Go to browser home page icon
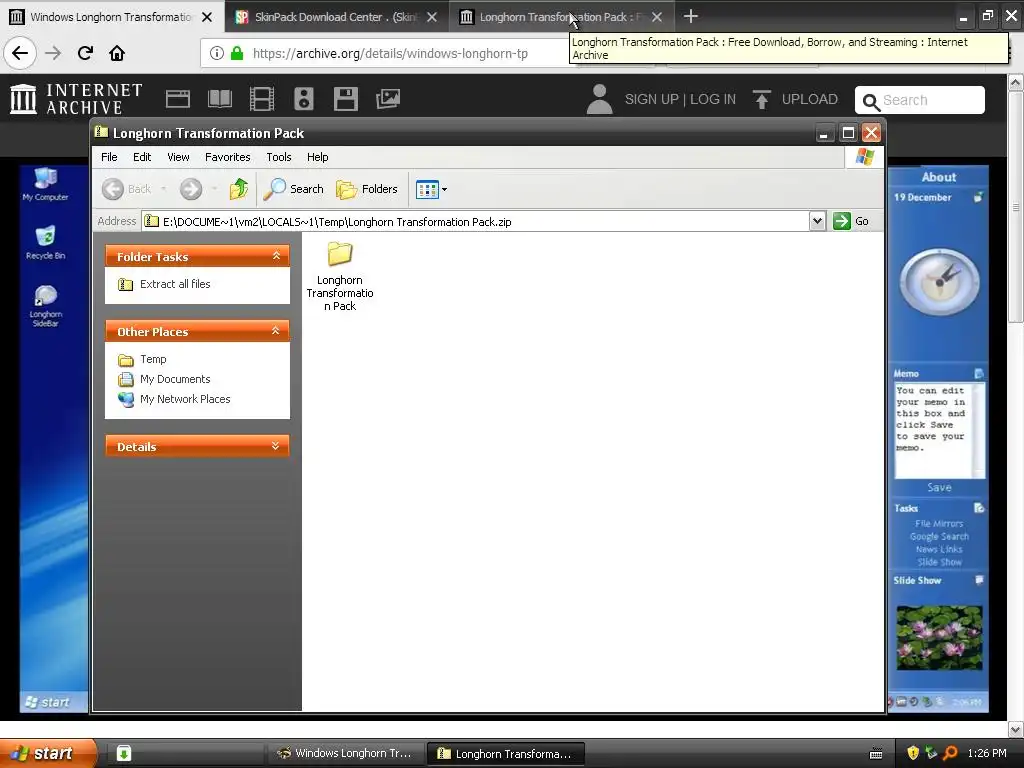The image size is (1024, 768). (117, 53)
